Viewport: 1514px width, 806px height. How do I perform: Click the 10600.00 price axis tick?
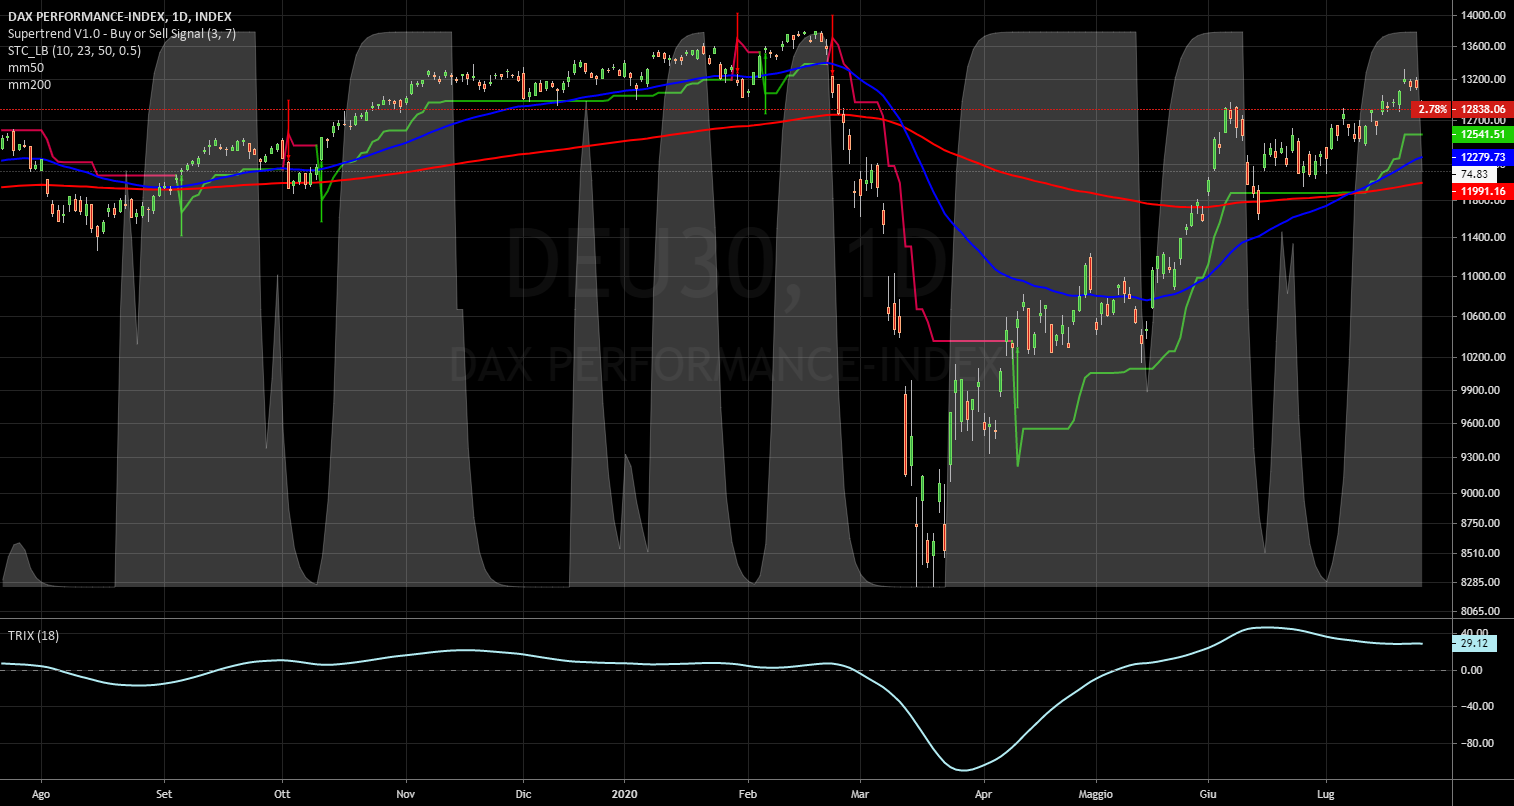pyautogui.click(x=1483, y=317)
